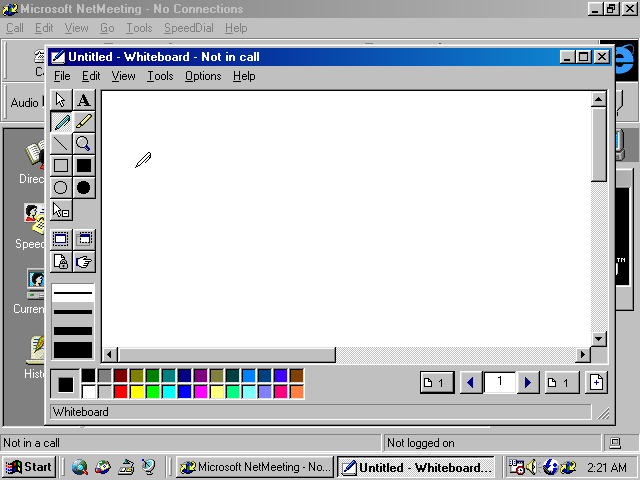
Task: Open Whiteboard Options menu
Action: pyautogui.click(x=203, y=76)
